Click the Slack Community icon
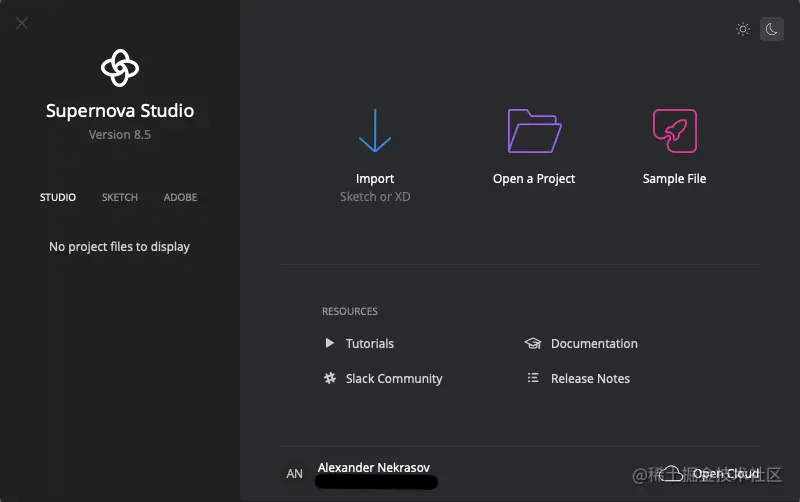This screenshot has width=800, height=502. [330, 378]
